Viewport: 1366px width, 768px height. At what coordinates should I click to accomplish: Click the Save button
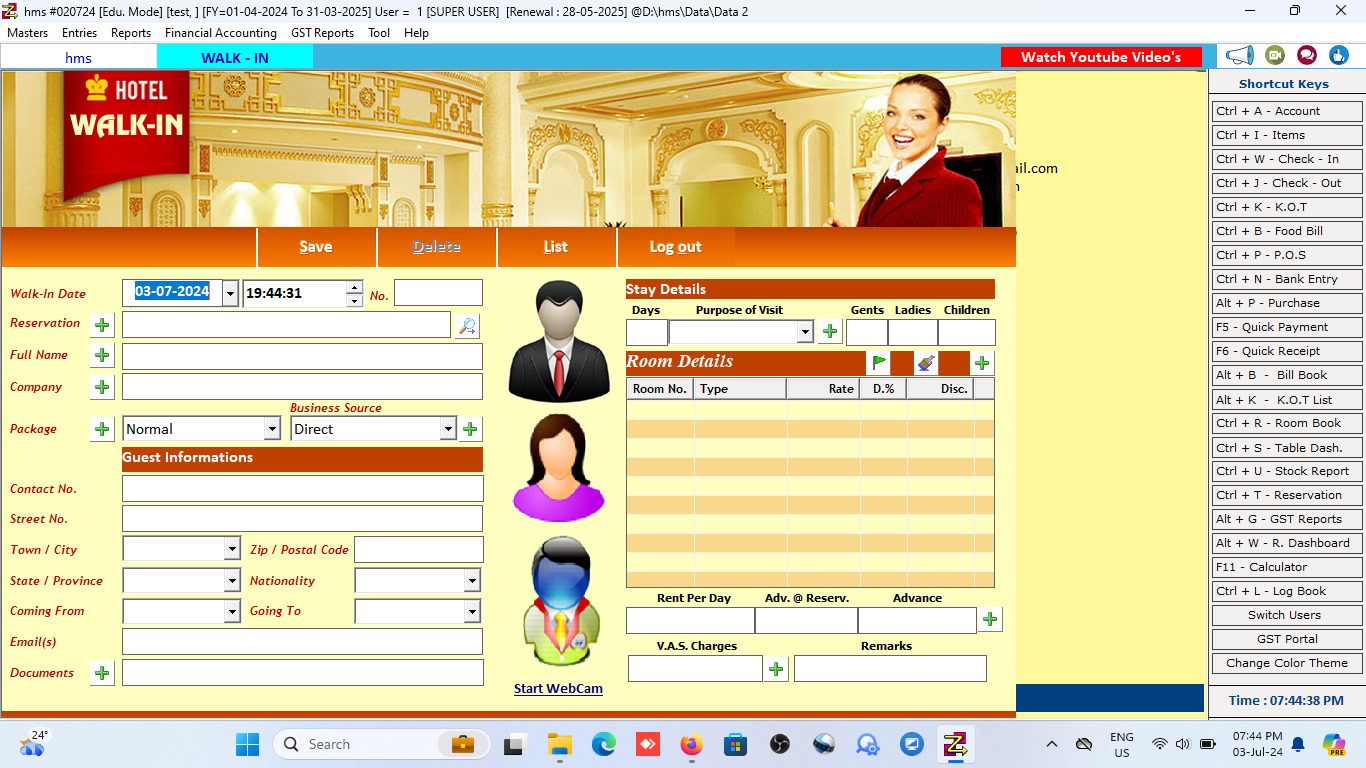316,247
